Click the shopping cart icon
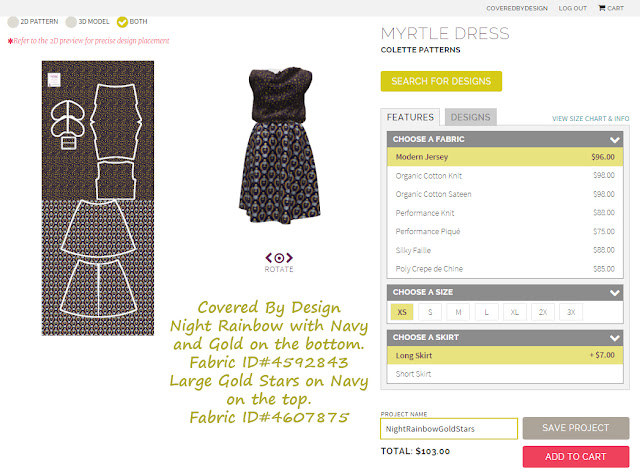The width and height of the screenshot is (640, 469). click(602, 8)
